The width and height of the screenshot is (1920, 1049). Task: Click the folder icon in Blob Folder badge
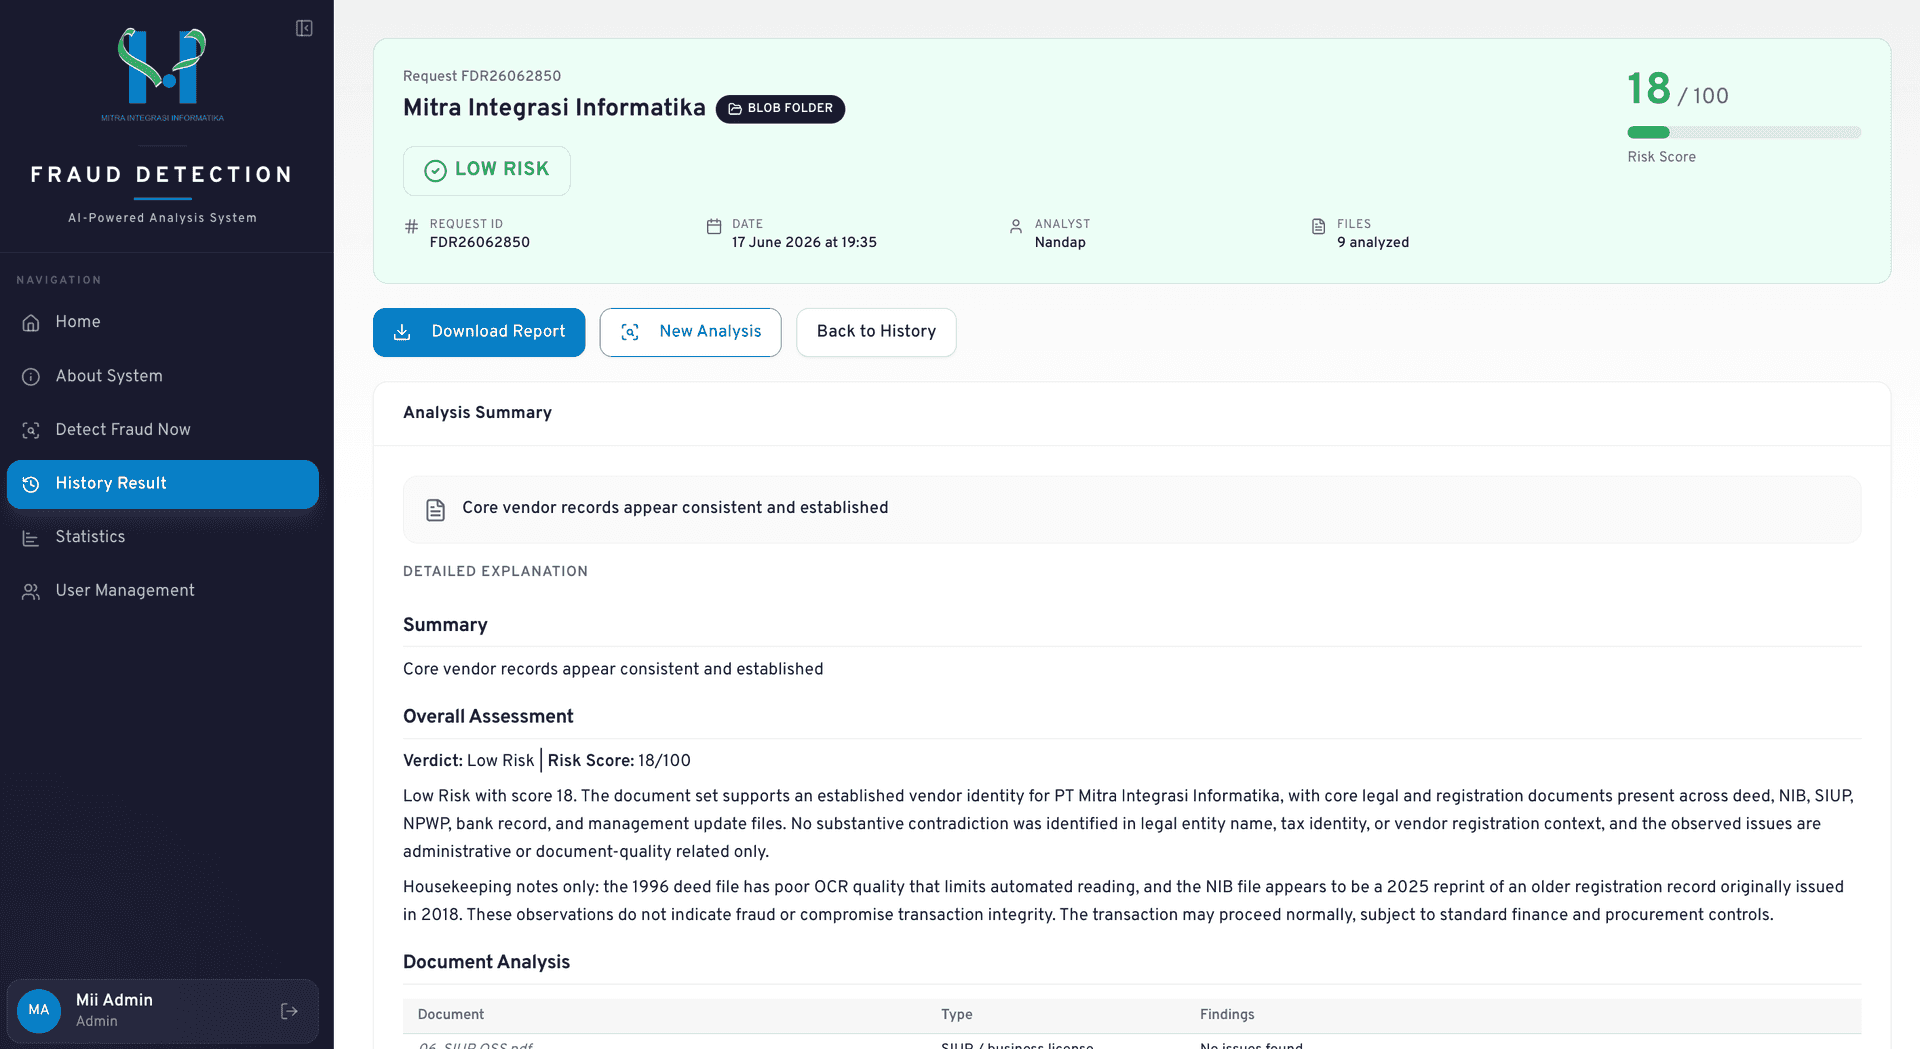(x=735, y=109)
